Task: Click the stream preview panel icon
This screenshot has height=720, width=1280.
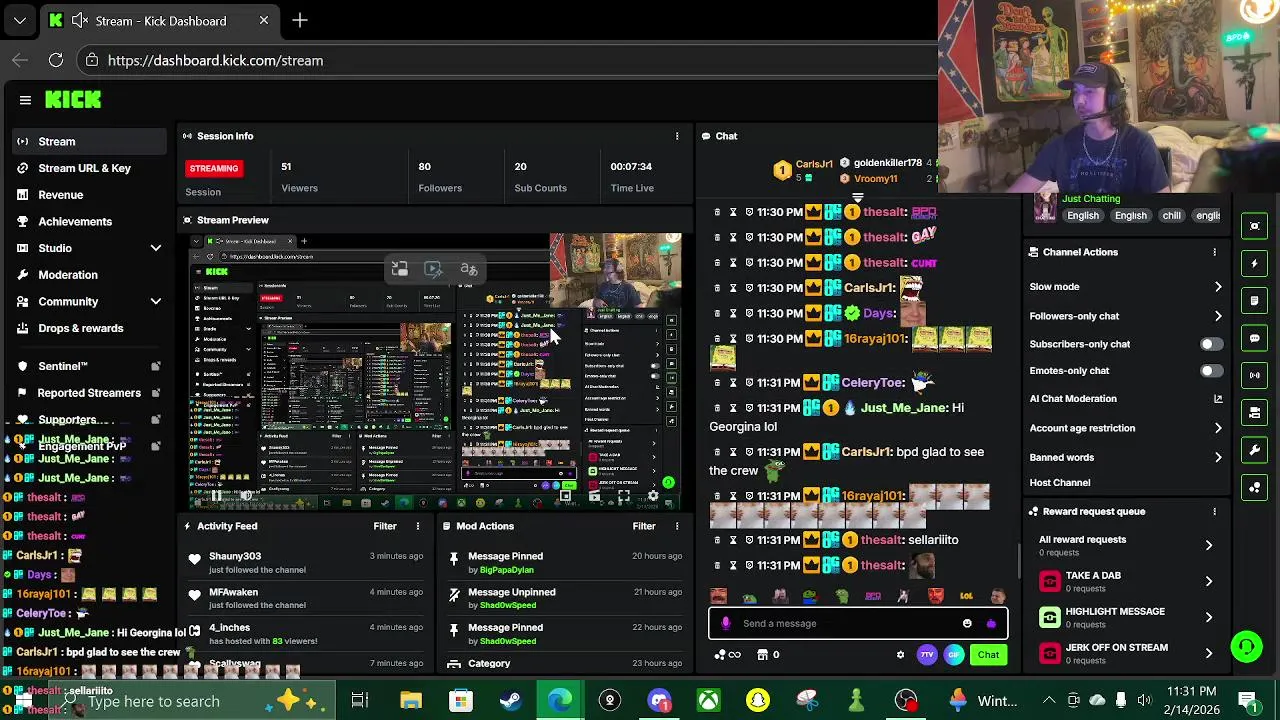Action: click(x=1255, y=226)
